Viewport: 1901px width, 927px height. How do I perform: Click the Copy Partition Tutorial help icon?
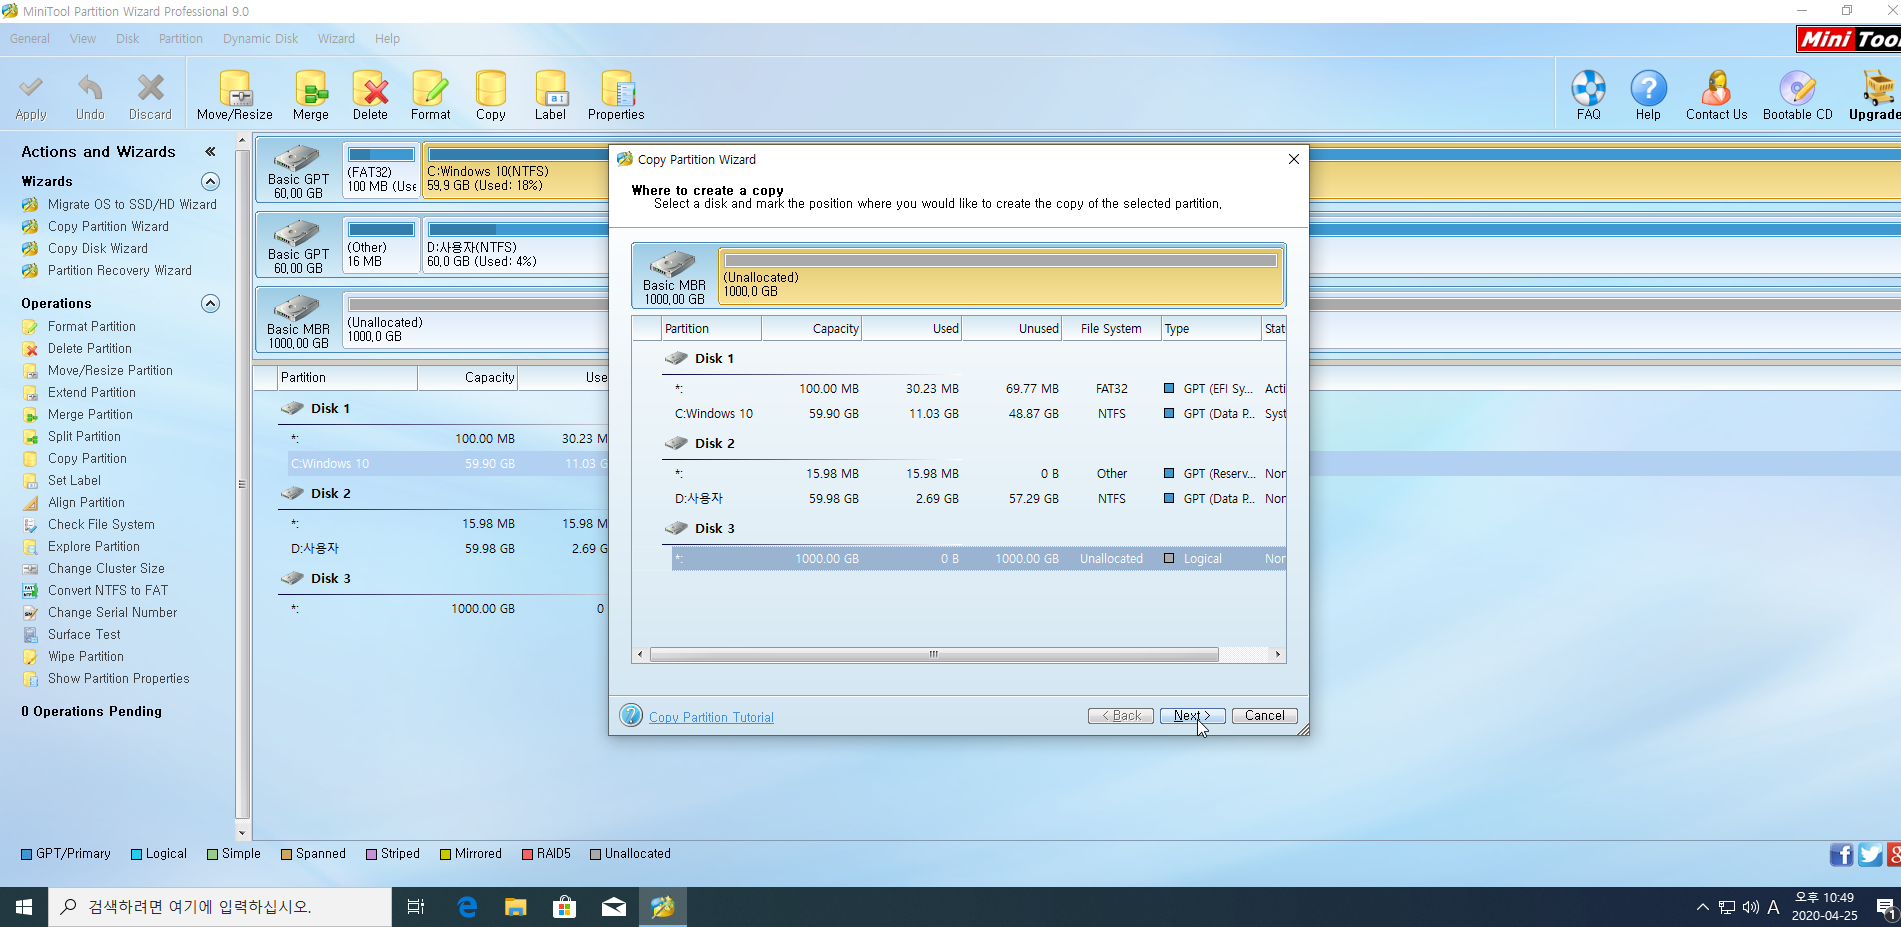pos(631,715)
